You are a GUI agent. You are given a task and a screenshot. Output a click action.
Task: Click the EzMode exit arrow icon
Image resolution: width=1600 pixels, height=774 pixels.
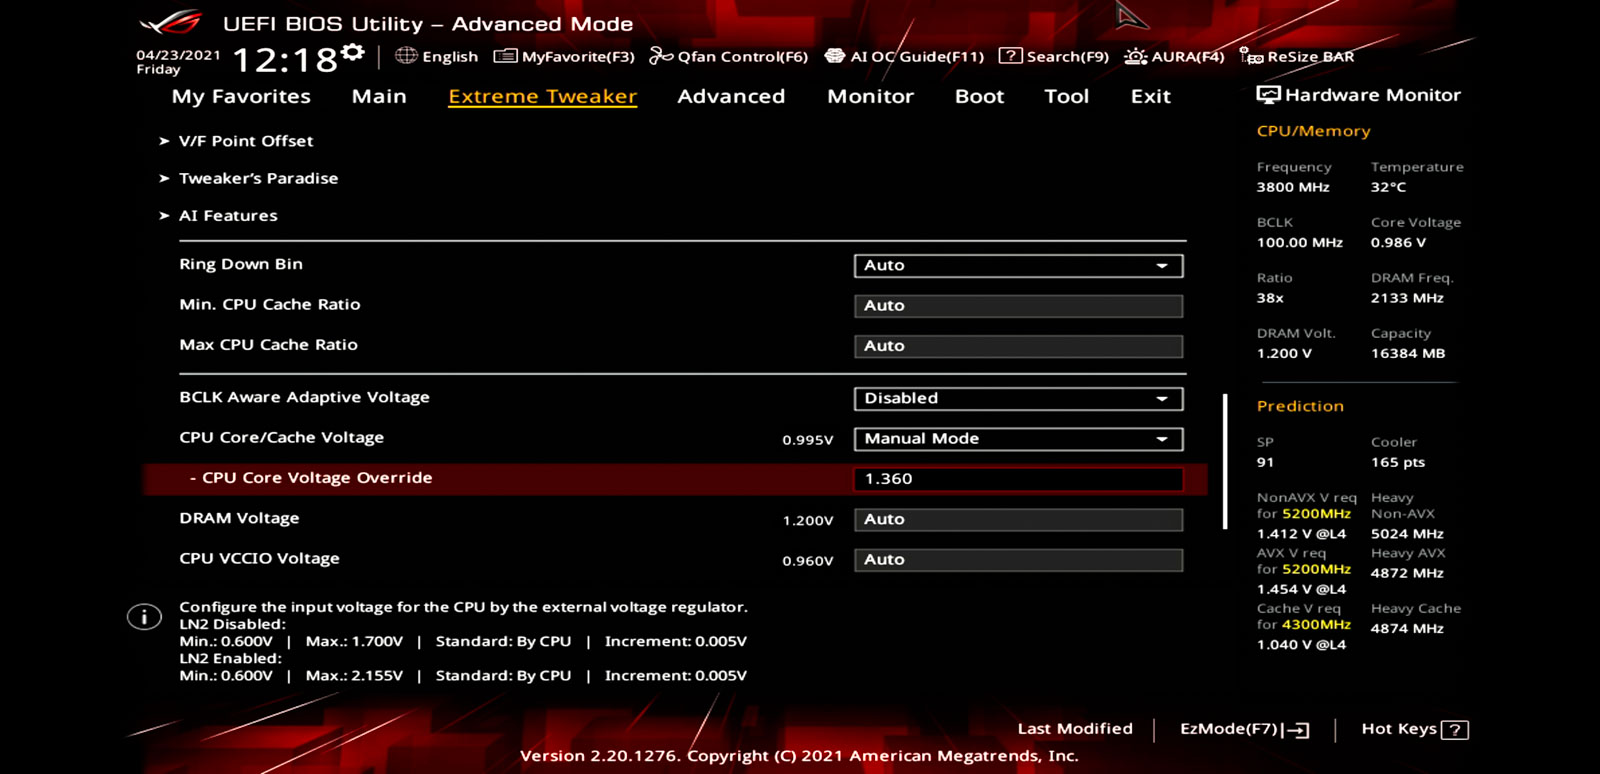1297,730
